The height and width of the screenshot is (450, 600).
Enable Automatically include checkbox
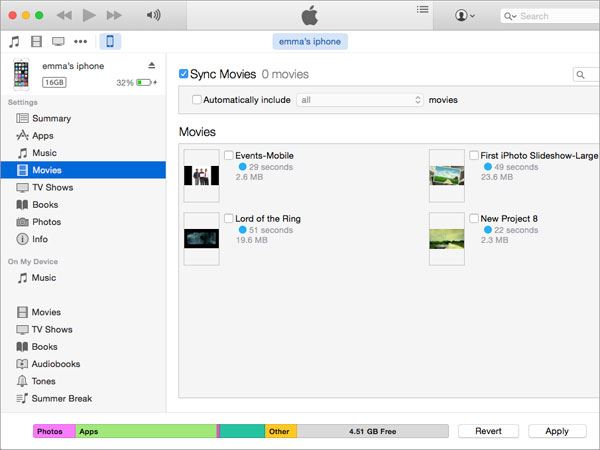point(197,99)
